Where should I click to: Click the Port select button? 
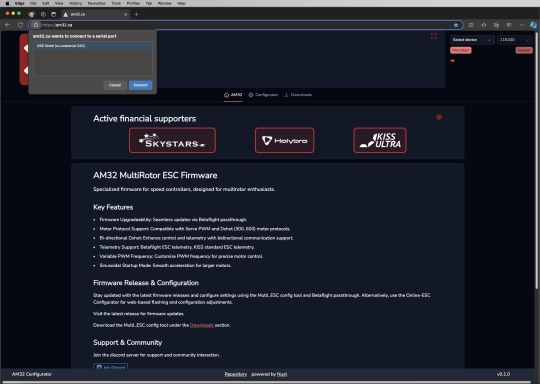[461, 50]
